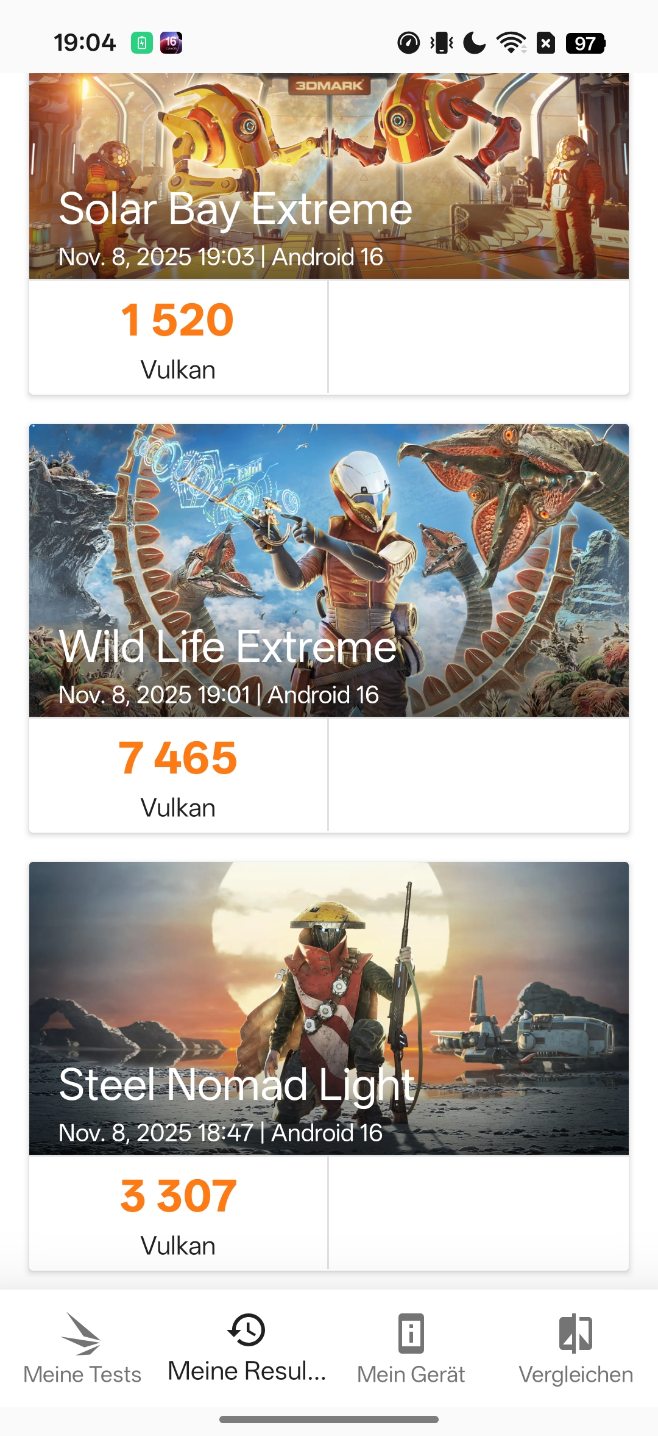Switch to the Vergleichen tab label
Viewport: 658px width, 1436px height.
point(575,1375)
